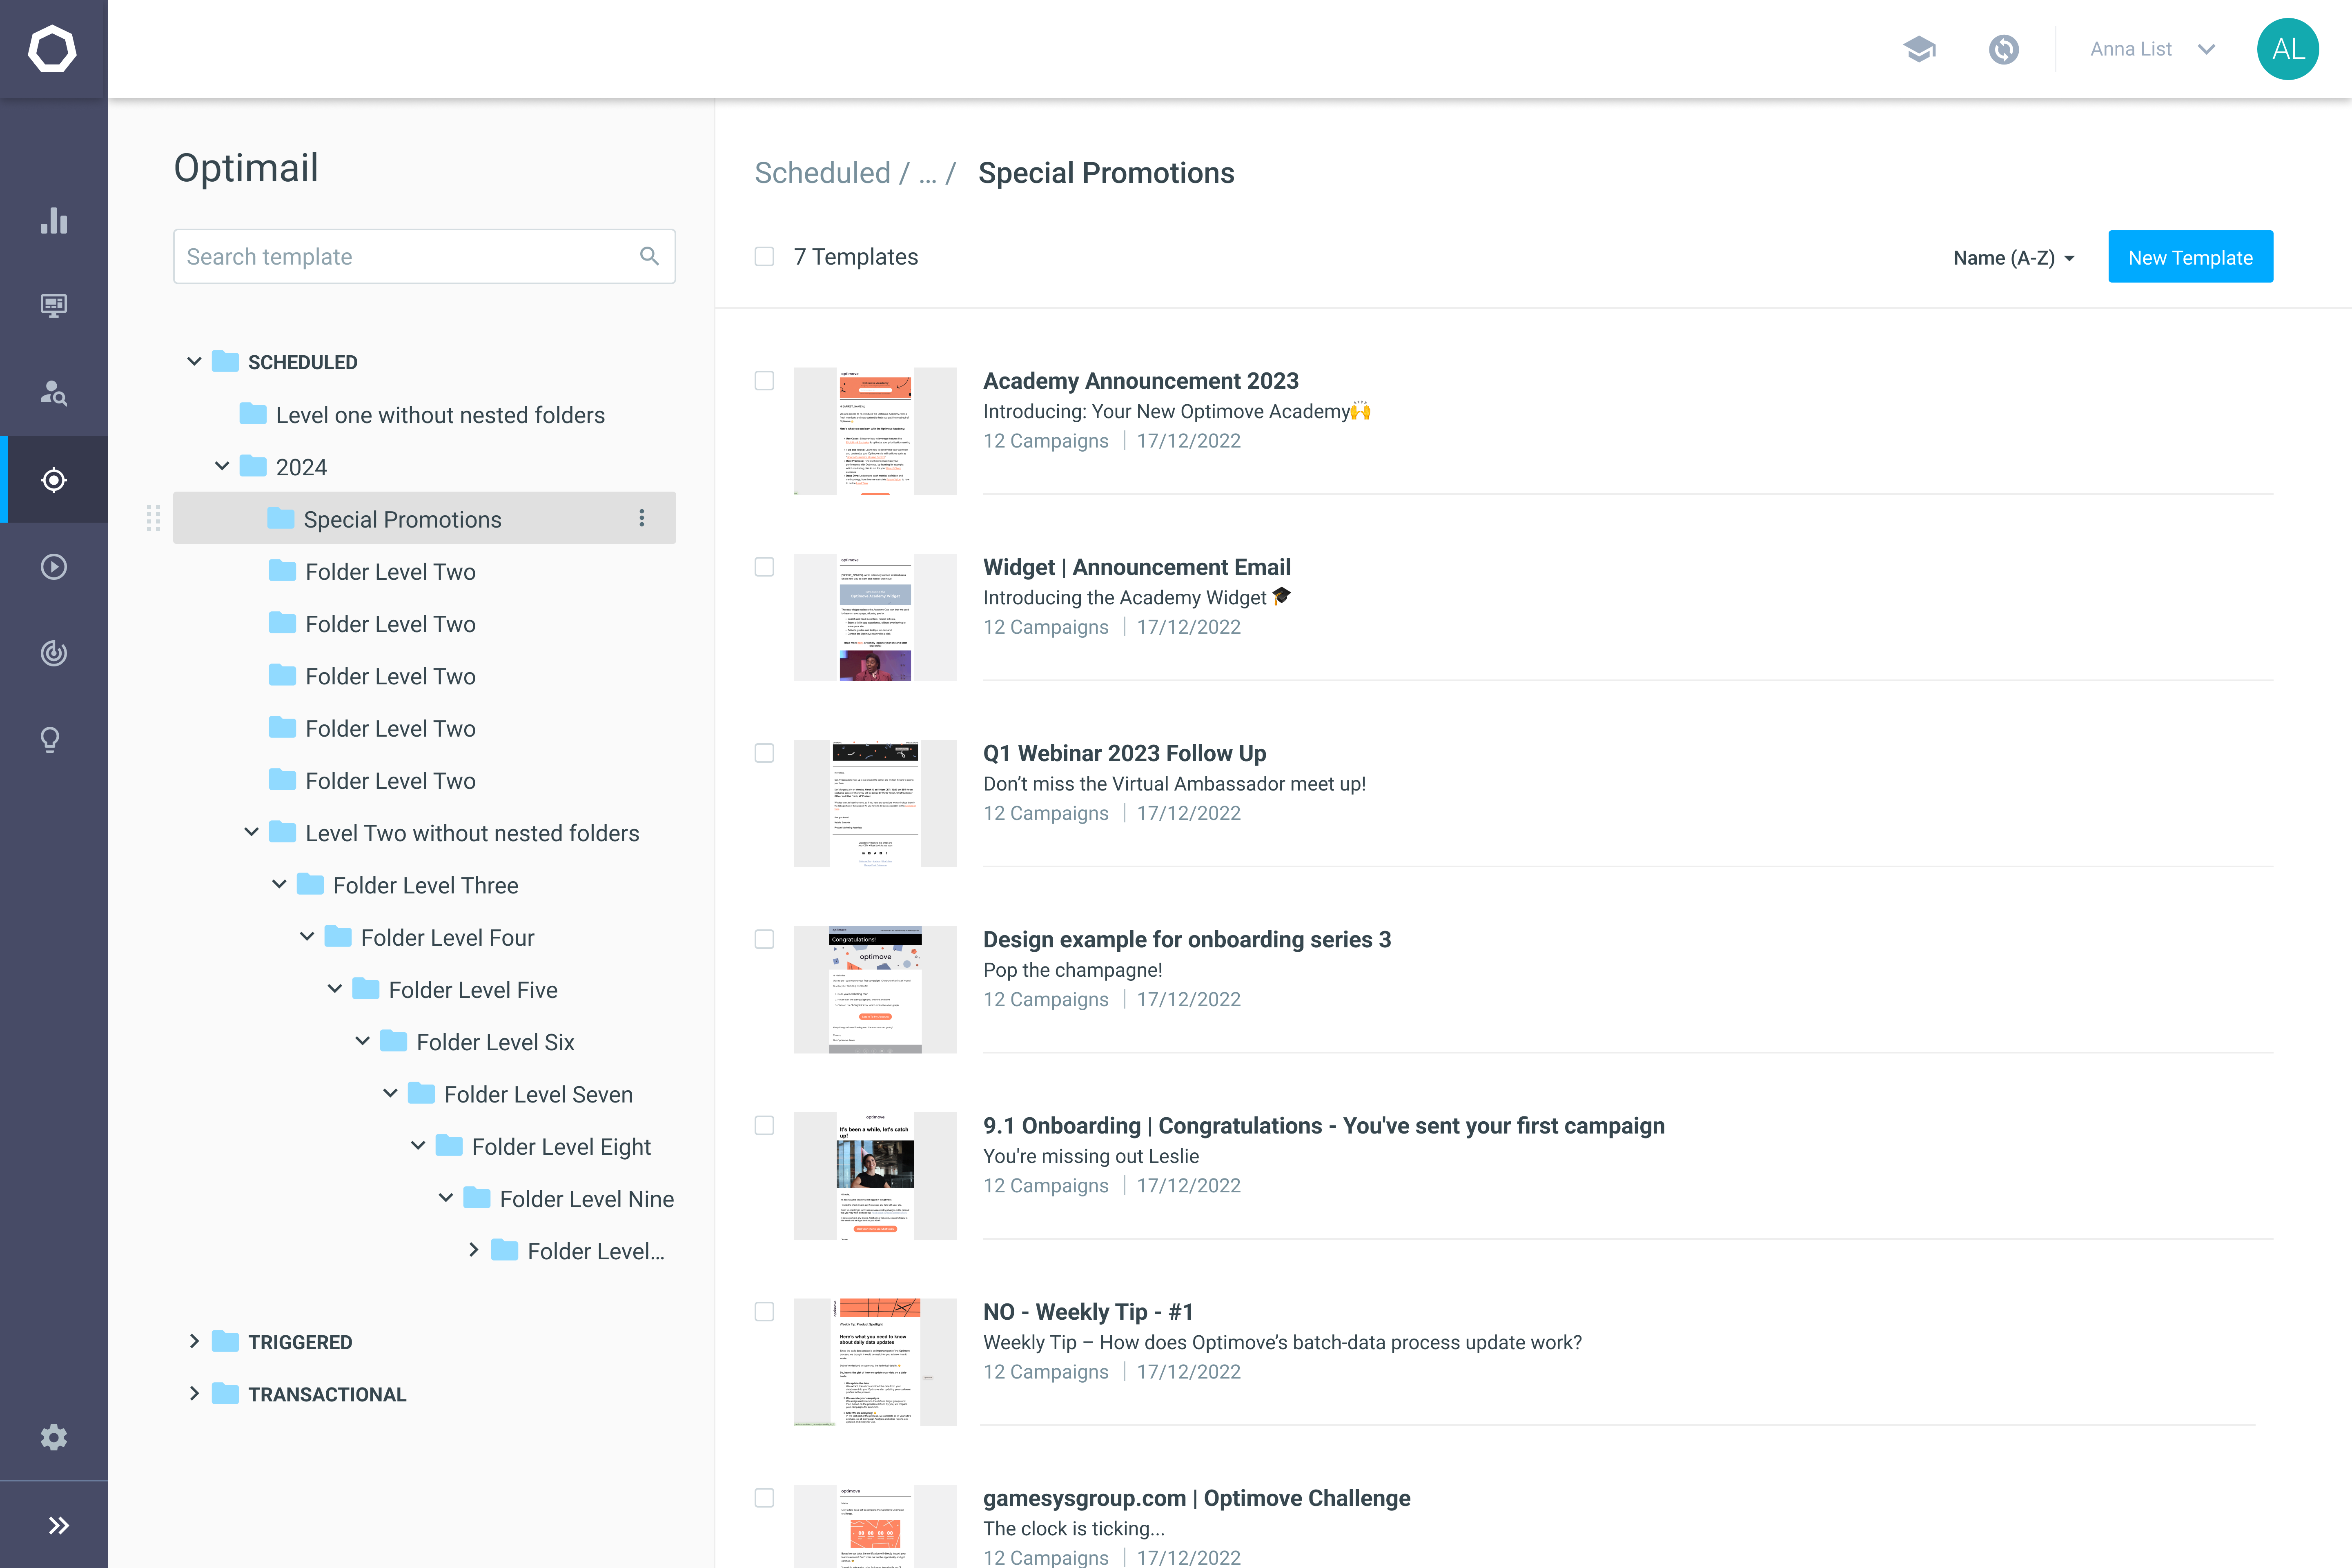Viewport: 2352px width, 1568px height.
Task: Click the SCHEDULED folder icon
Action: (x=226, y=361)
